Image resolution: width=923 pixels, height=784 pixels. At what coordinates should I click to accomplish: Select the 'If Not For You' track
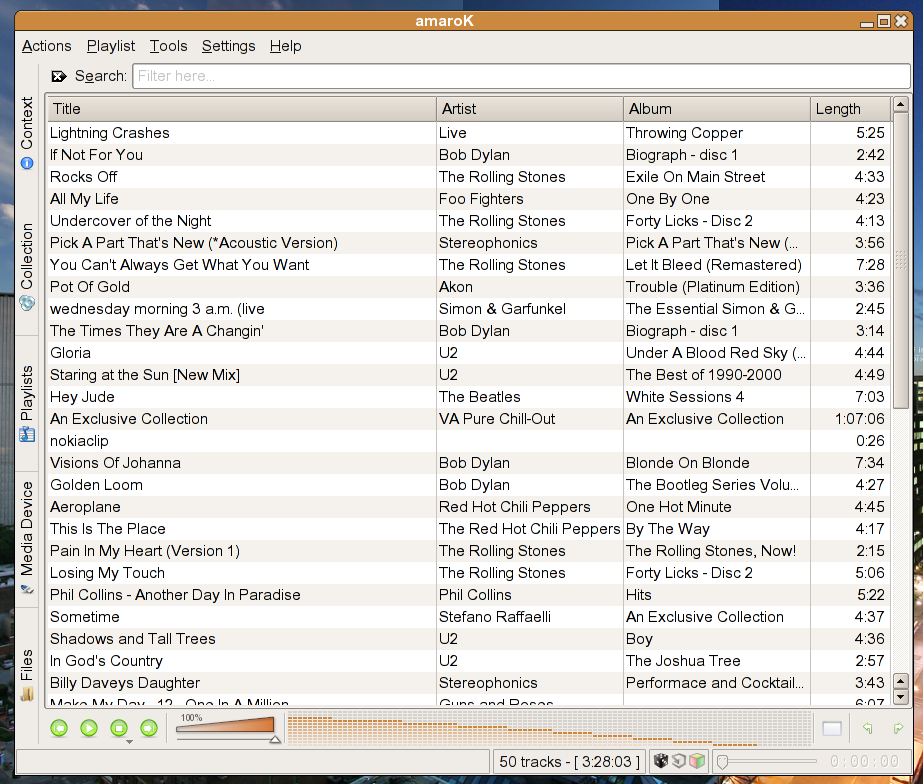tap(469, 155)
